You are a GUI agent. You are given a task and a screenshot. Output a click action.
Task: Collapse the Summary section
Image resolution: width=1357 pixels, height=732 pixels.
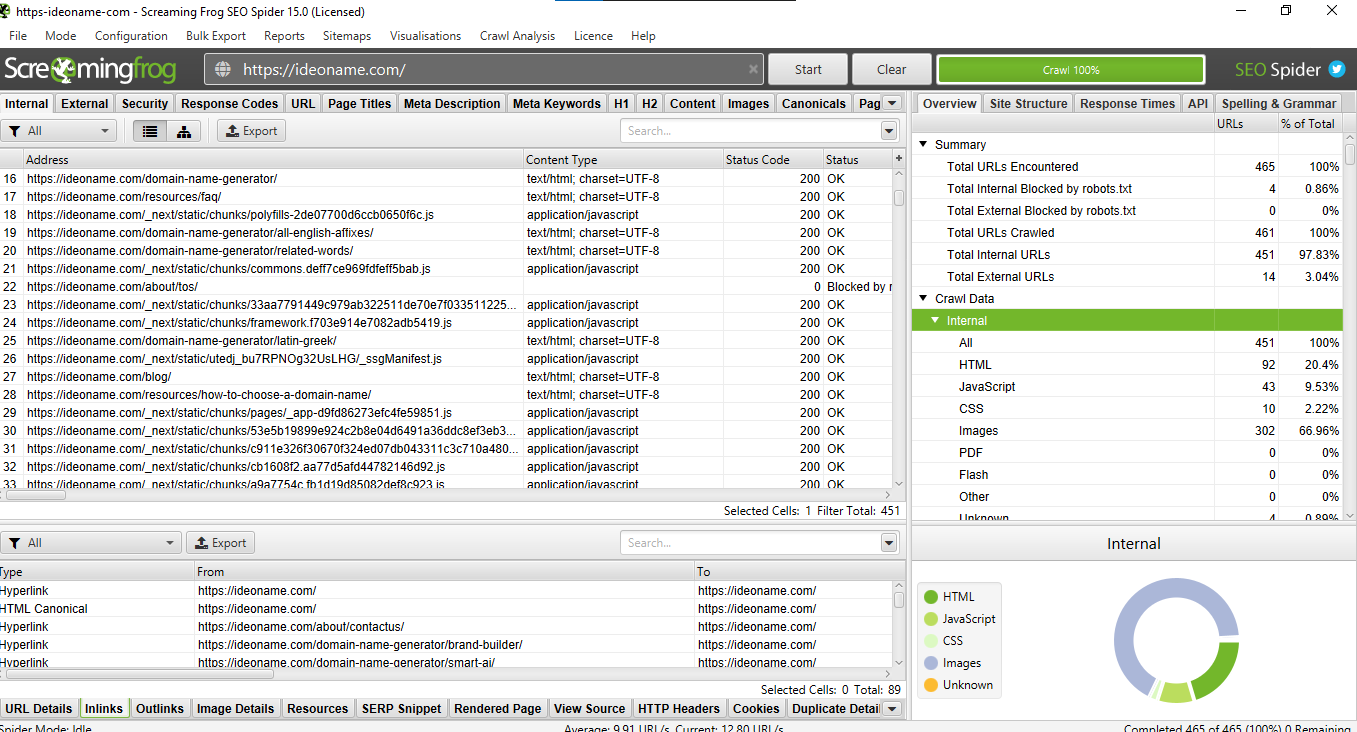pyautogui.click(x=923, y=145)
